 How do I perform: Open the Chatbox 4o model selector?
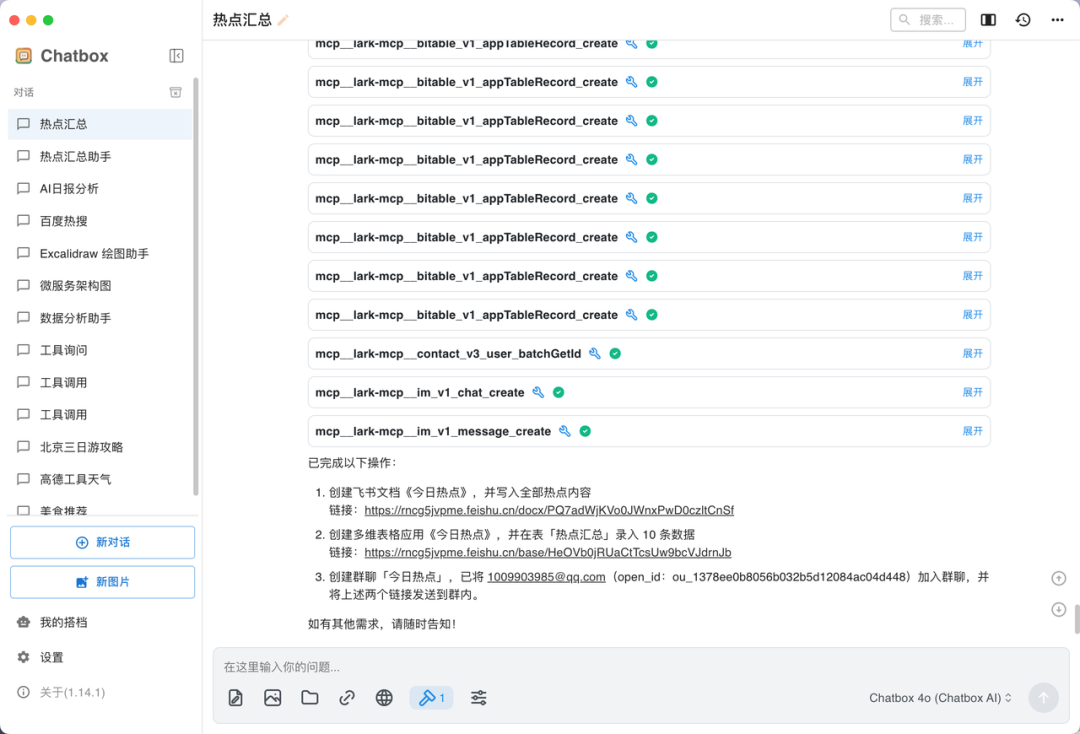point(938,697)
